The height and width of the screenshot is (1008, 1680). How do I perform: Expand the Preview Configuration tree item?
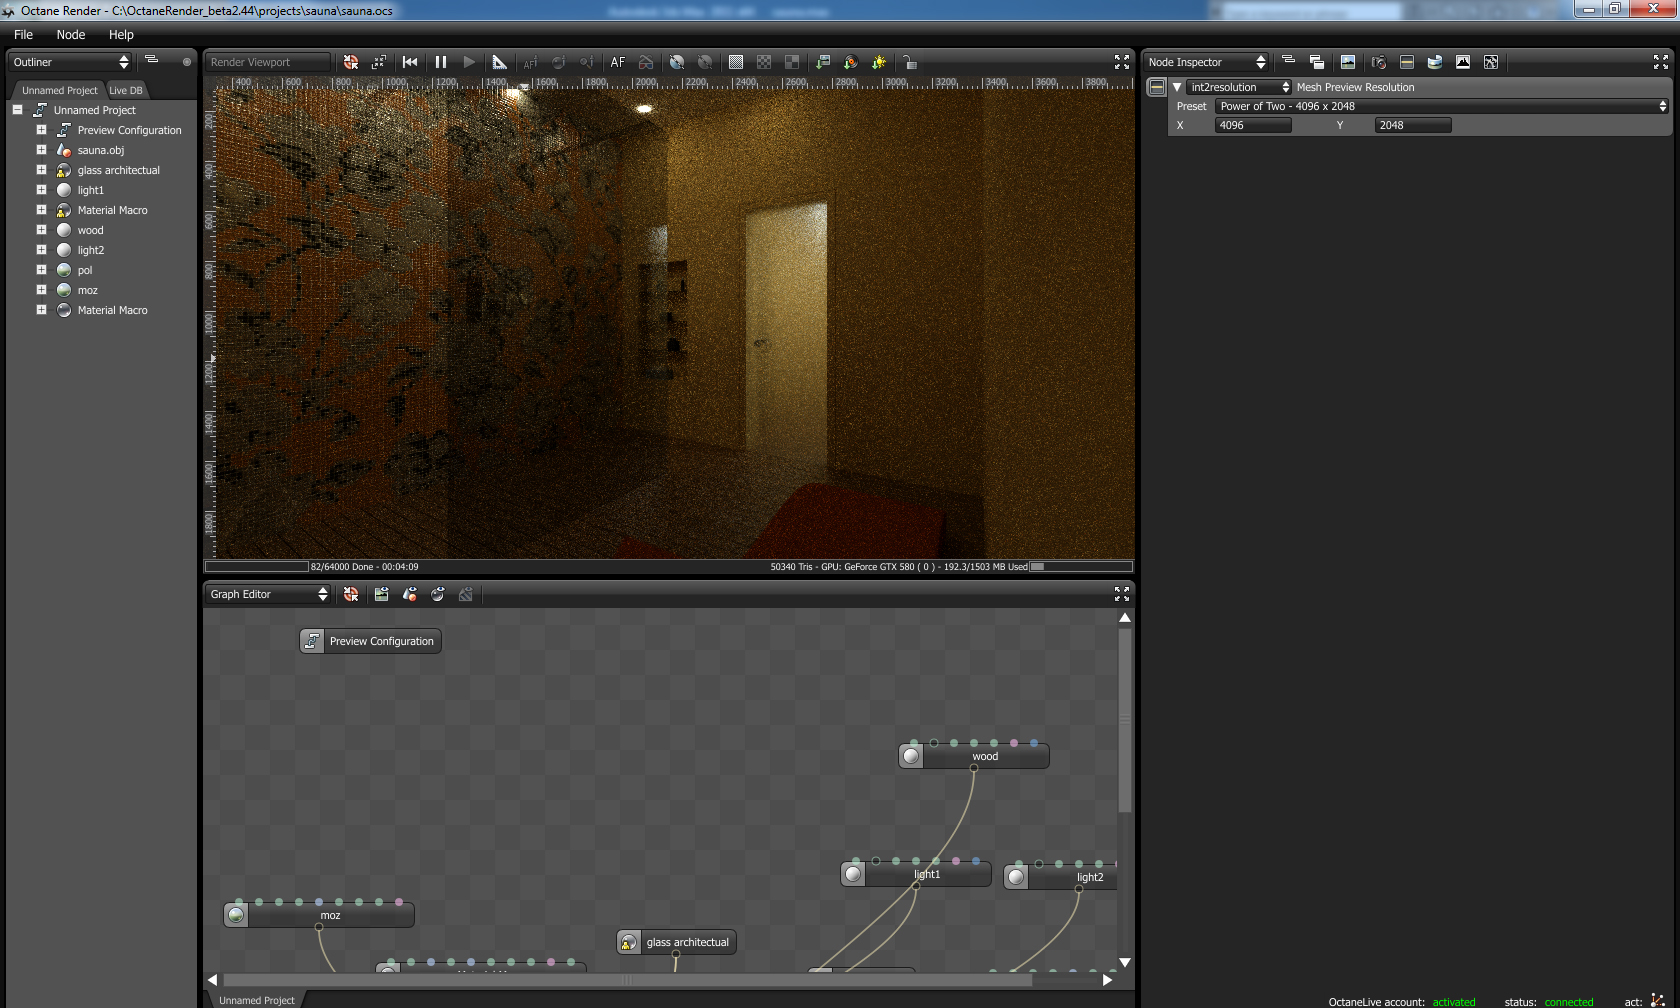click(41, 130)
